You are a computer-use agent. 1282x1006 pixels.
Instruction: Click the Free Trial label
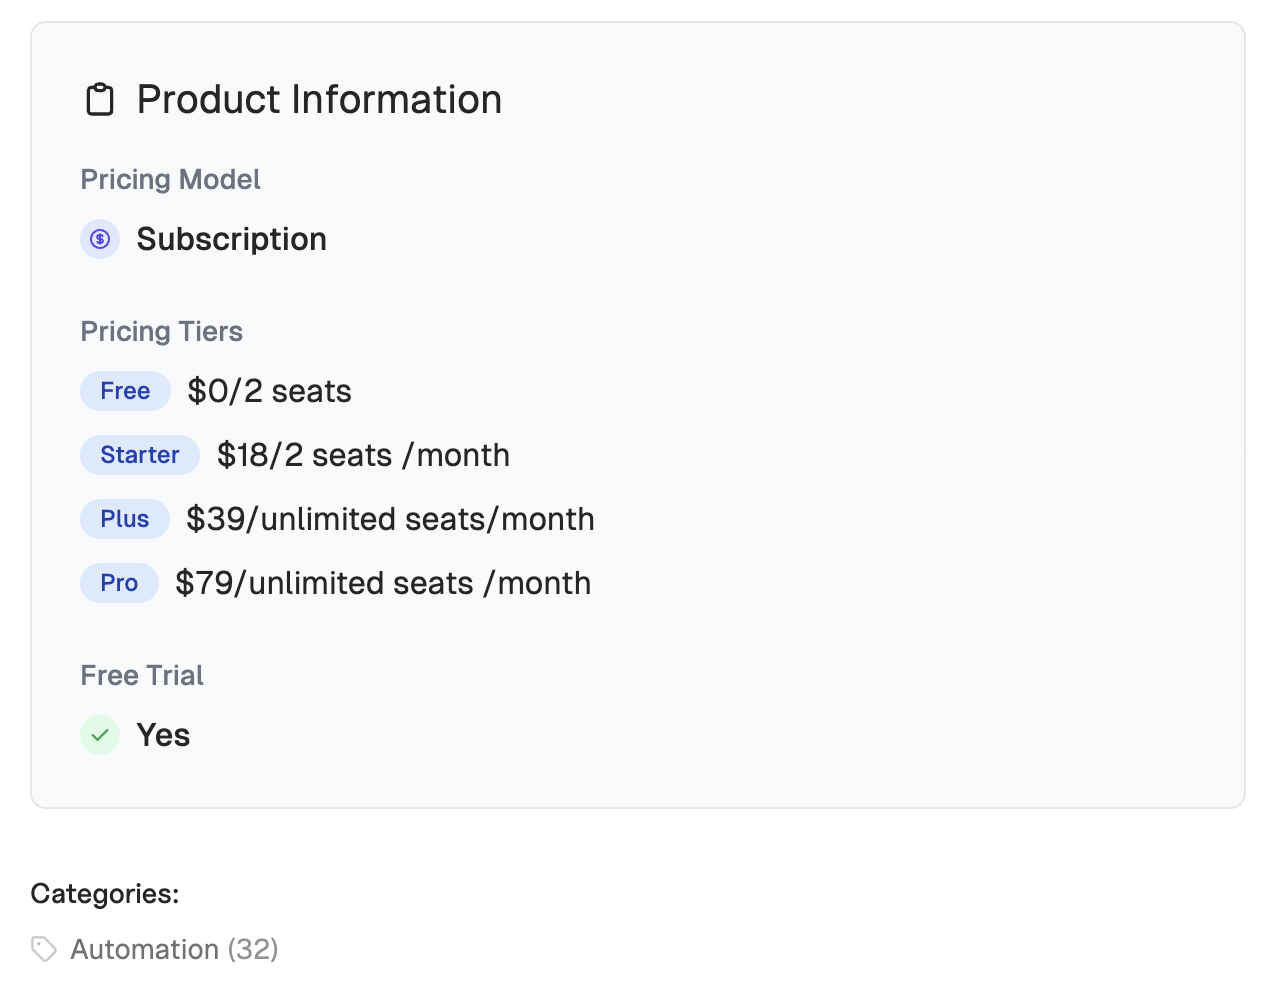coord(142,676)
